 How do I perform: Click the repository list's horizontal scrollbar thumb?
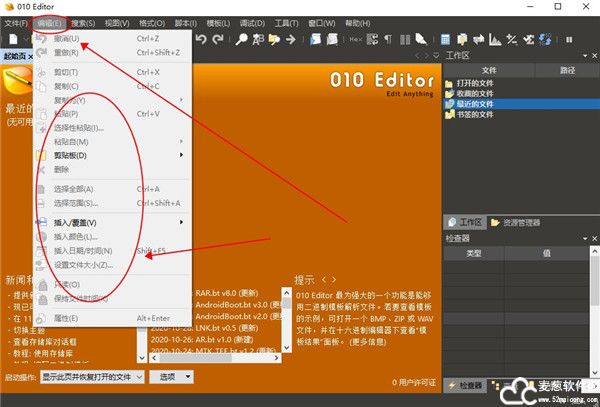[196, 358]
